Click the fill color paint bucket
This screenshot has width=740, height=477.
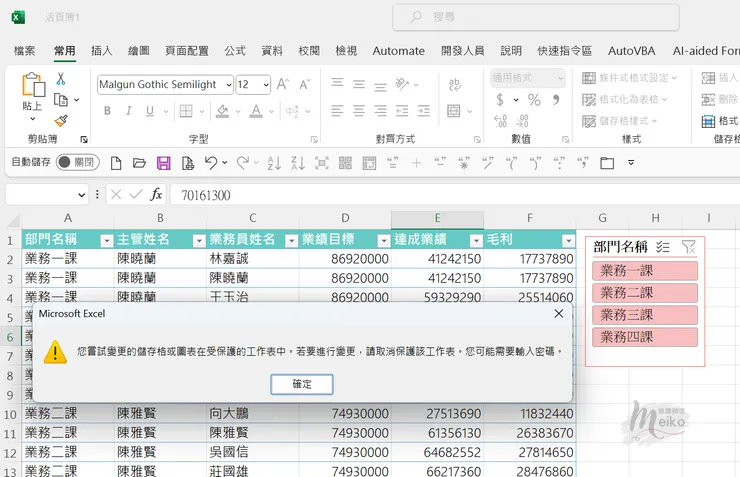222,111
